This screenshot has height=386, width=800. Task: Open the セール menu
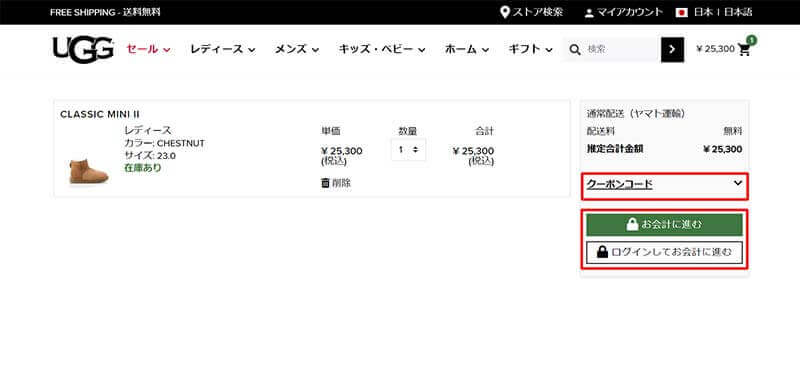click(x=148, y=49)
